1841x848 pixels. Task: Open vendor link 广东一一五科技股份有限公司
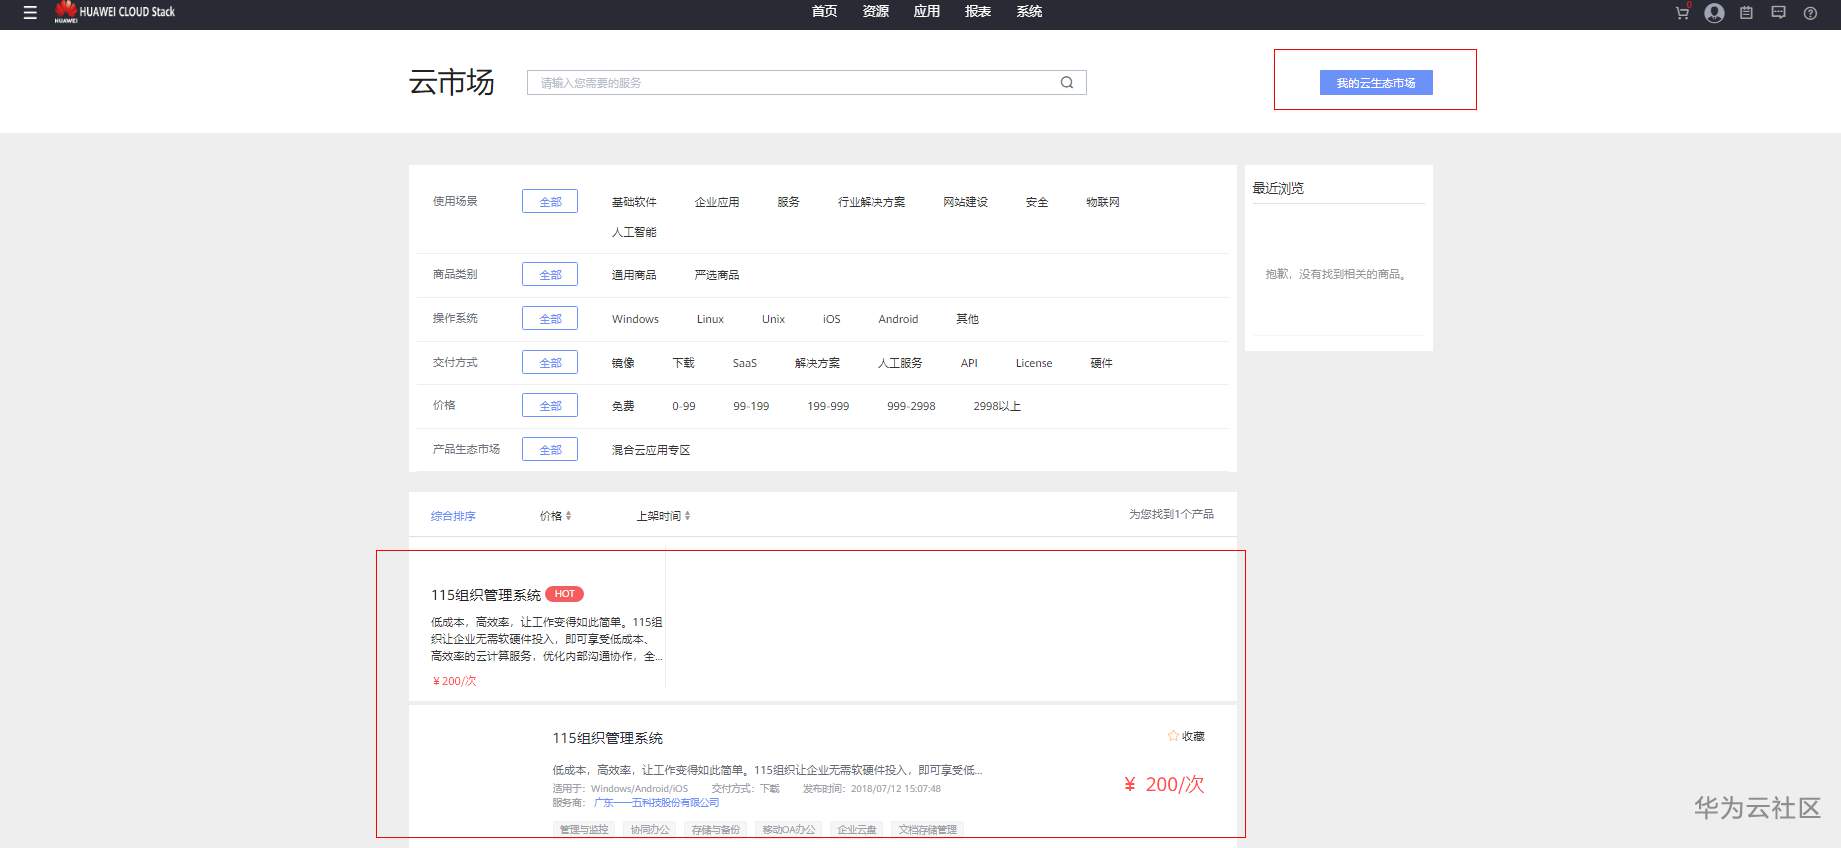point(656,803)
